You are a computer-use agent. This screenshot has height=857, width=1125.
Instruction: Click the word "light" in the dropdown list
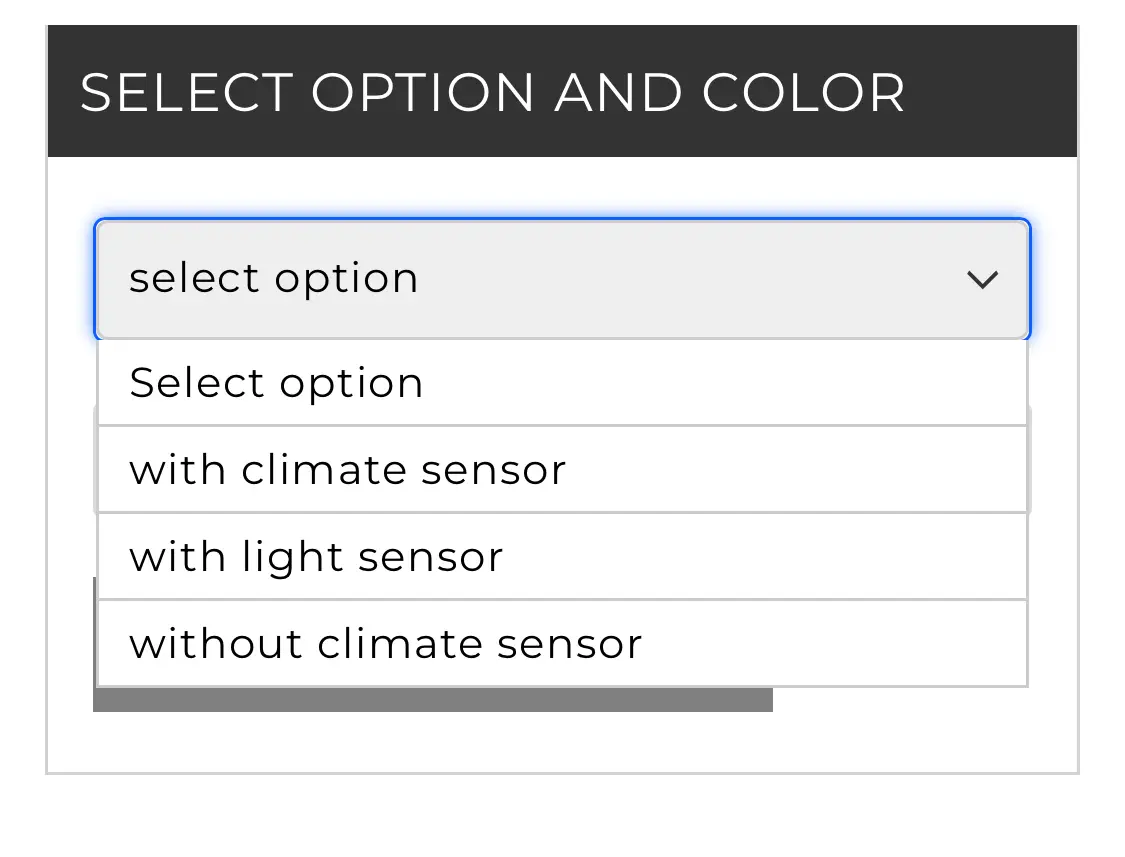293,558
